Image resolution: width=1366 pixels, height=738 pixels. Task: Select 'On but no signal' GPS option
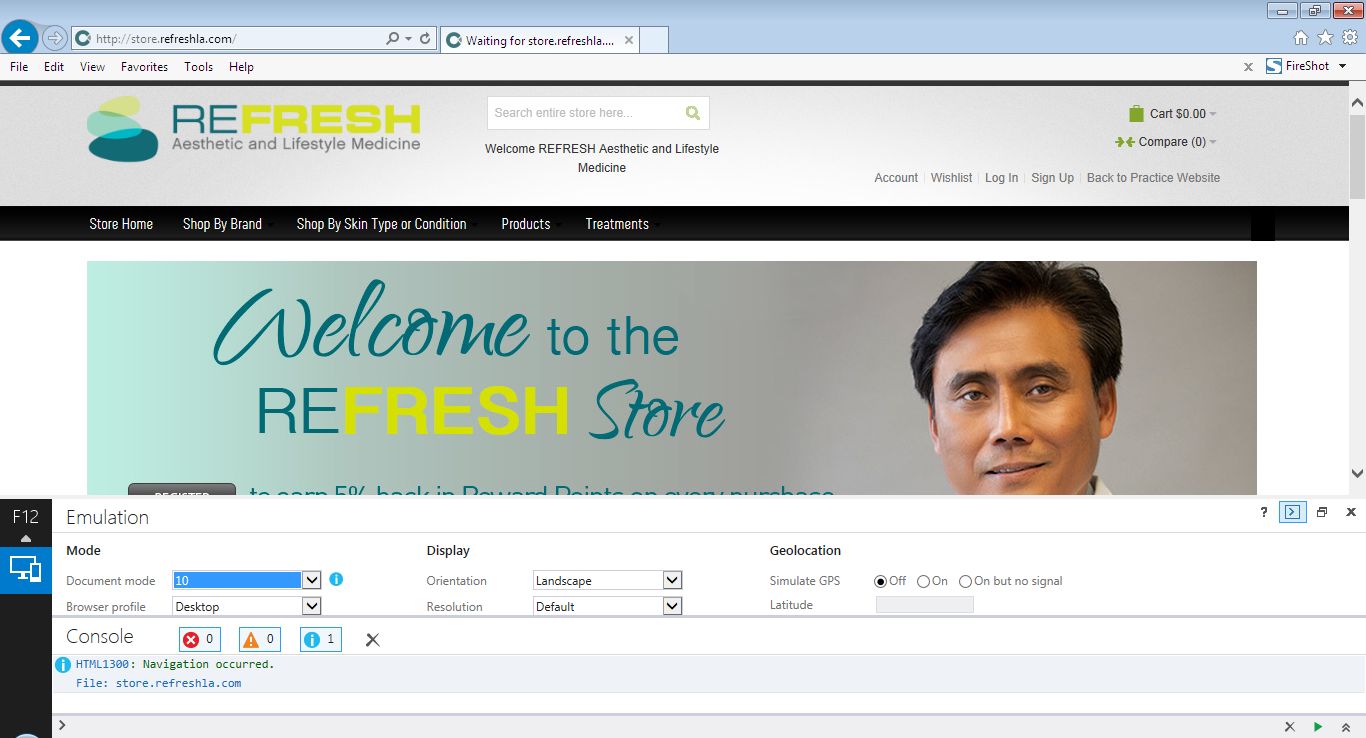point(966,581)
